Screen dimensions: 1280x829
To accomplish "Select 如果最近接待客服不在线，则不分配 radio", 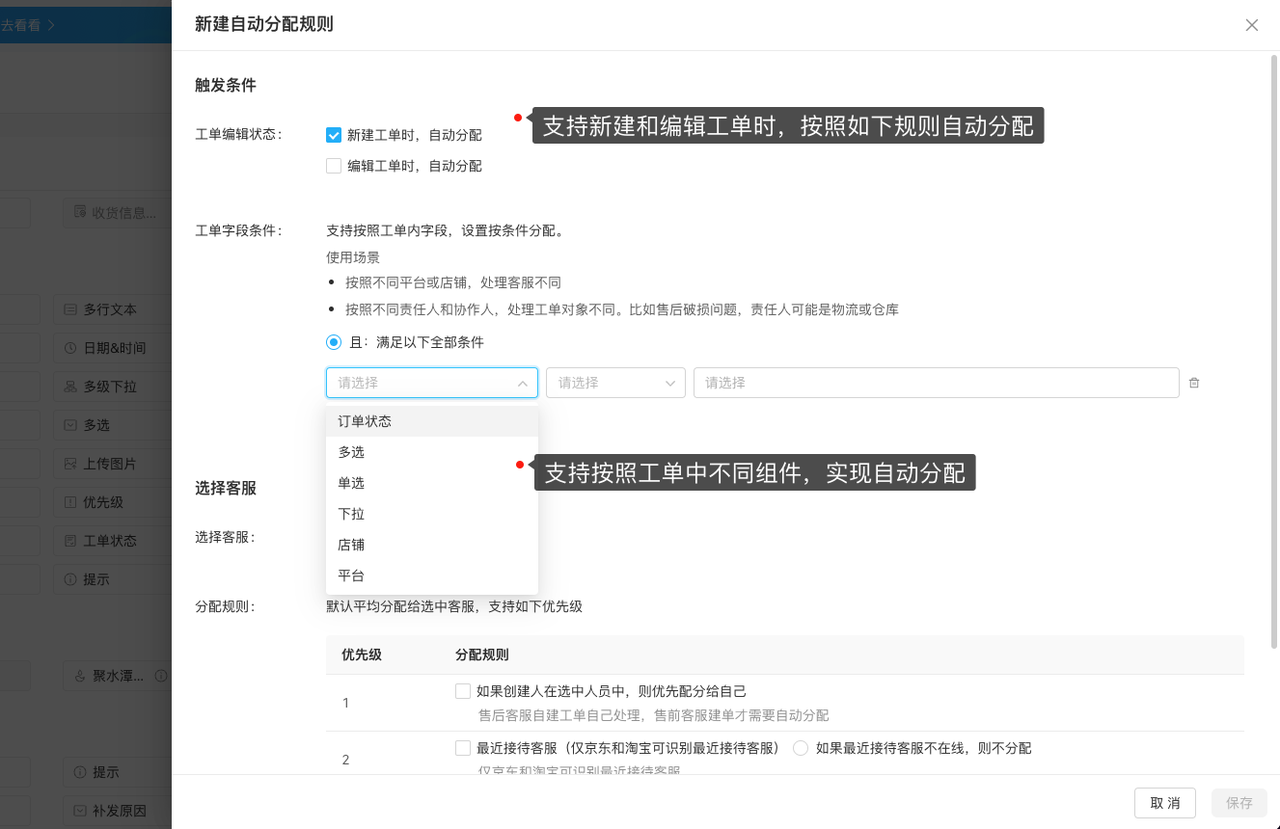I will (800, 748).
